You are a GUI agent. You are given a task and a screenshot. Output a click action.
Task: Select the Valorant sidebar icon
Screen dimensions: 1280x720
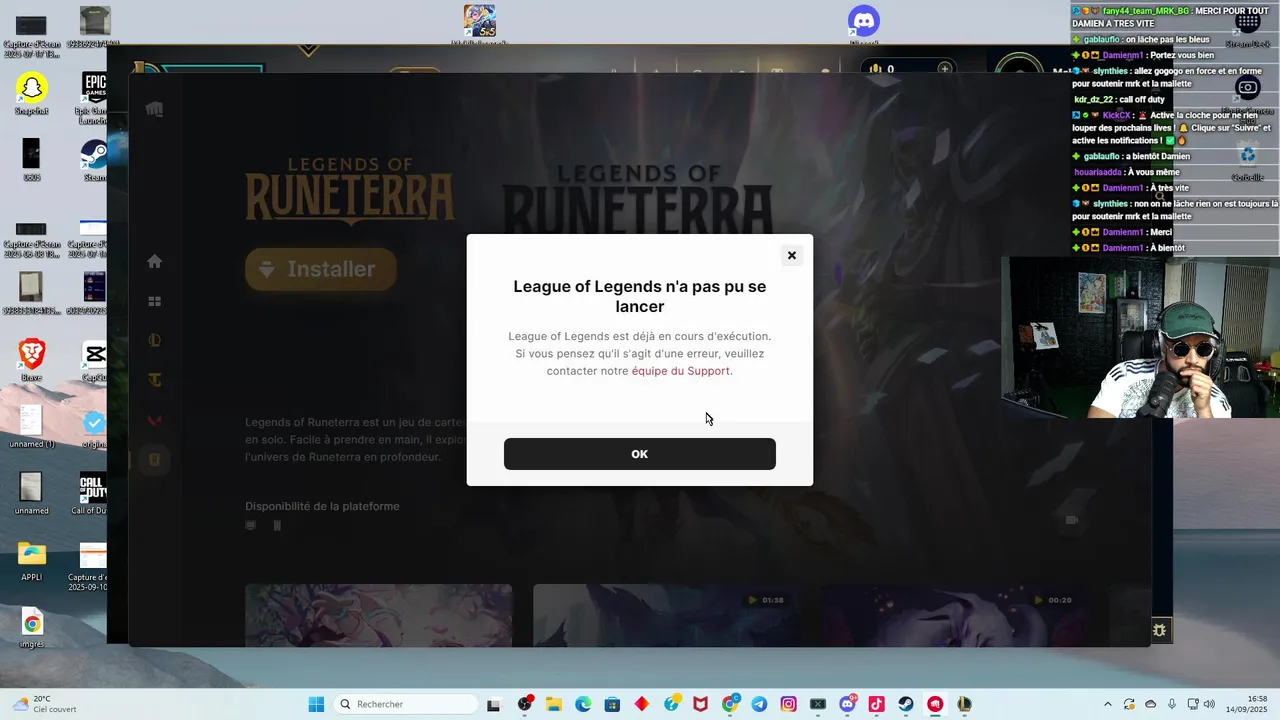tap(154, 420)
